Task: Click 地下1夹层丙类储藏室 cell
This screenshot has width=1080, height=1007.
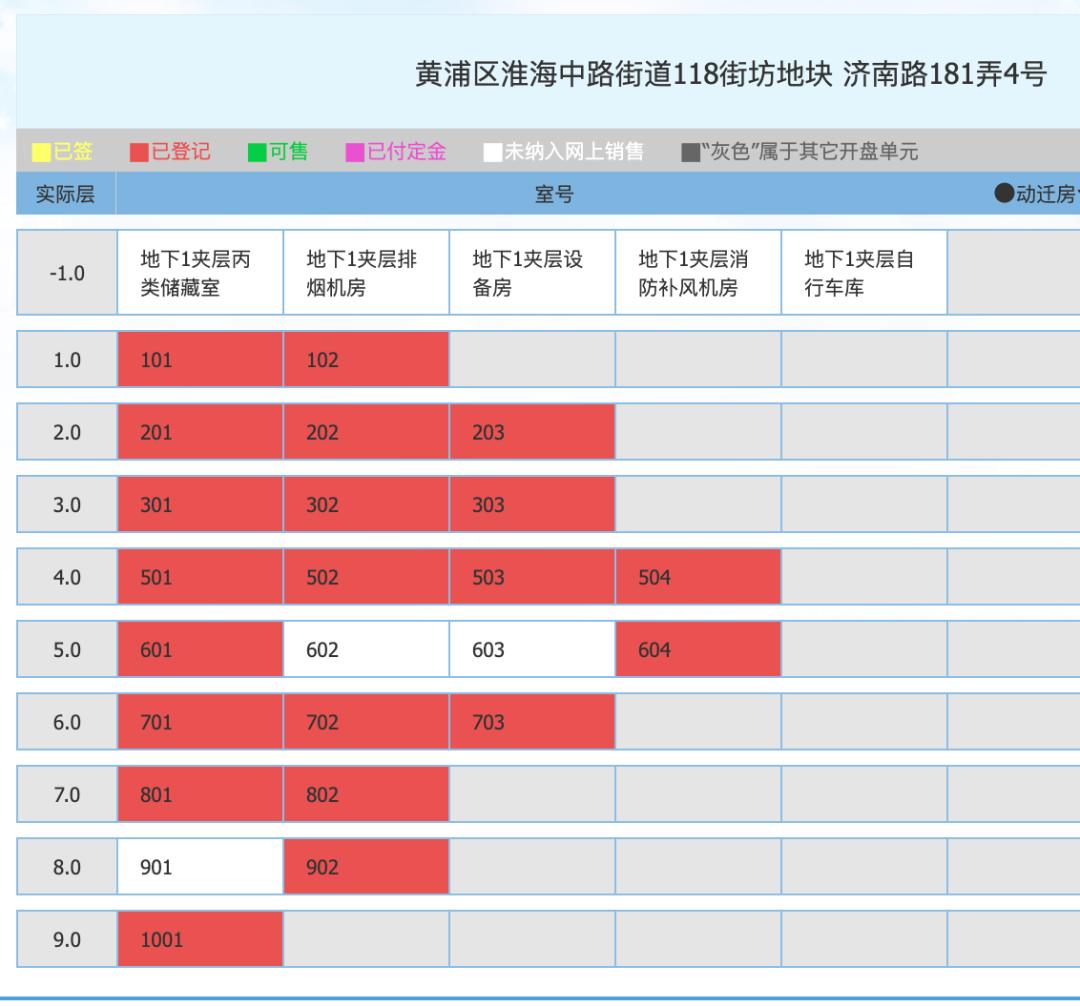Action: (x=200, y=274)
